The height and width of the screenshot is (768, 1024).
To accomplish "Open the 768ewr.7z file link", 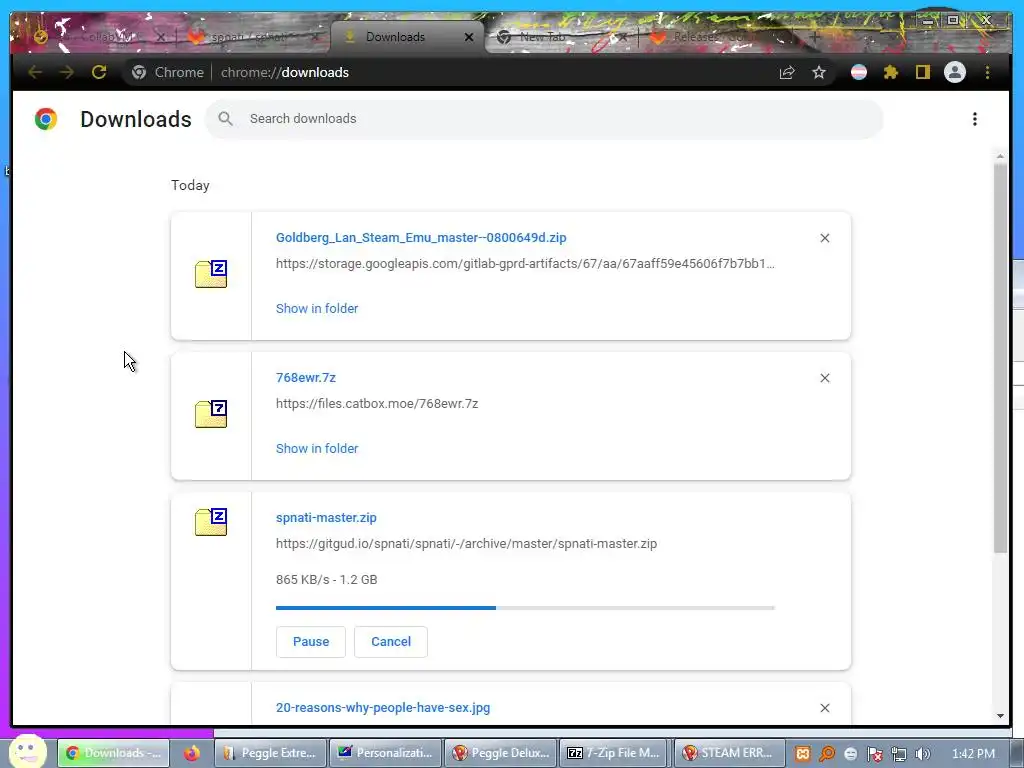I will click(x=306, y=377).
